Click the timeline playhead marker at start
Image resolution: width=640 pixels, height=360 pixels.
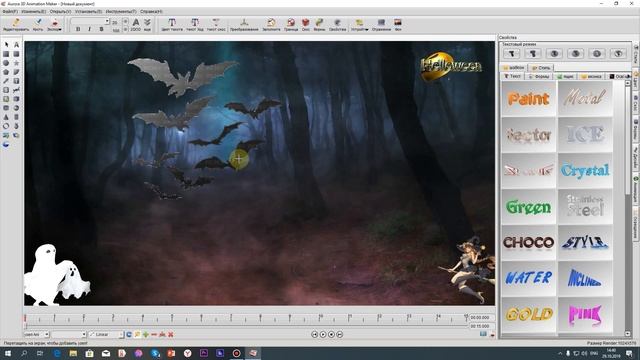[x=25, y=318]
